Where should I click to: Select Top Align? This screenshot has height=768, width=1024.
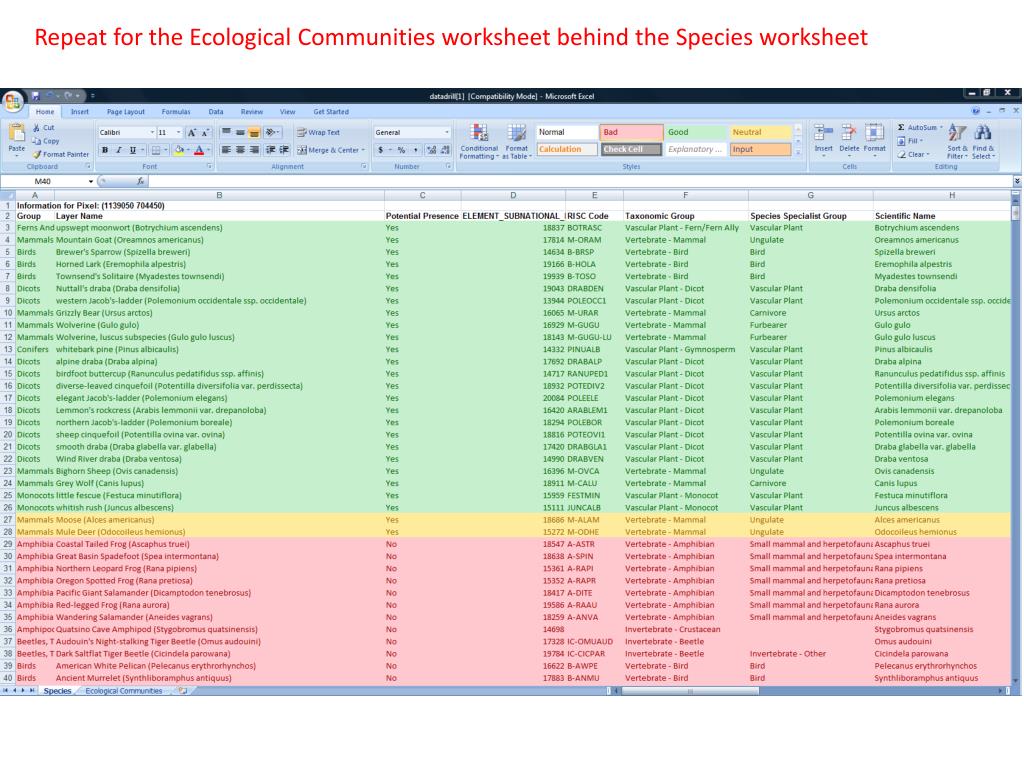(226, 133)
